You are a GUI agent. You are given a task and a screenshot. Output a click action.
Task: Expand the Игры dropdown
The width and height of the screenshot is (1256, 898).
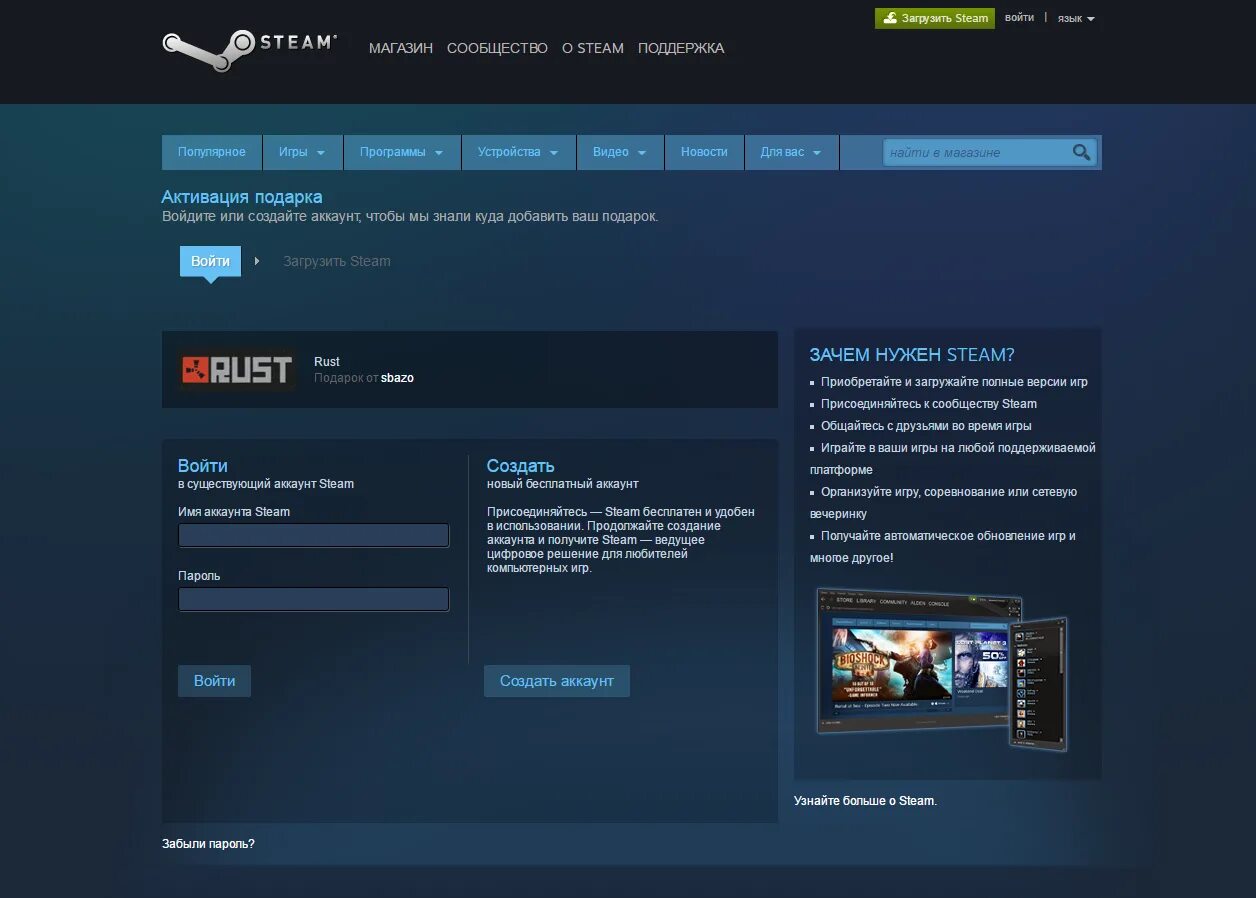[x=303, y=152]
